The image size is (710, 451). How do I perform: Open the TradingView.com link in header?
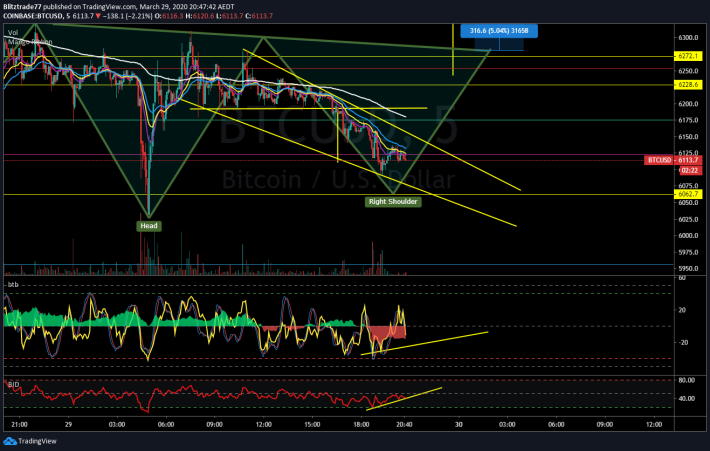pos(109,7)
